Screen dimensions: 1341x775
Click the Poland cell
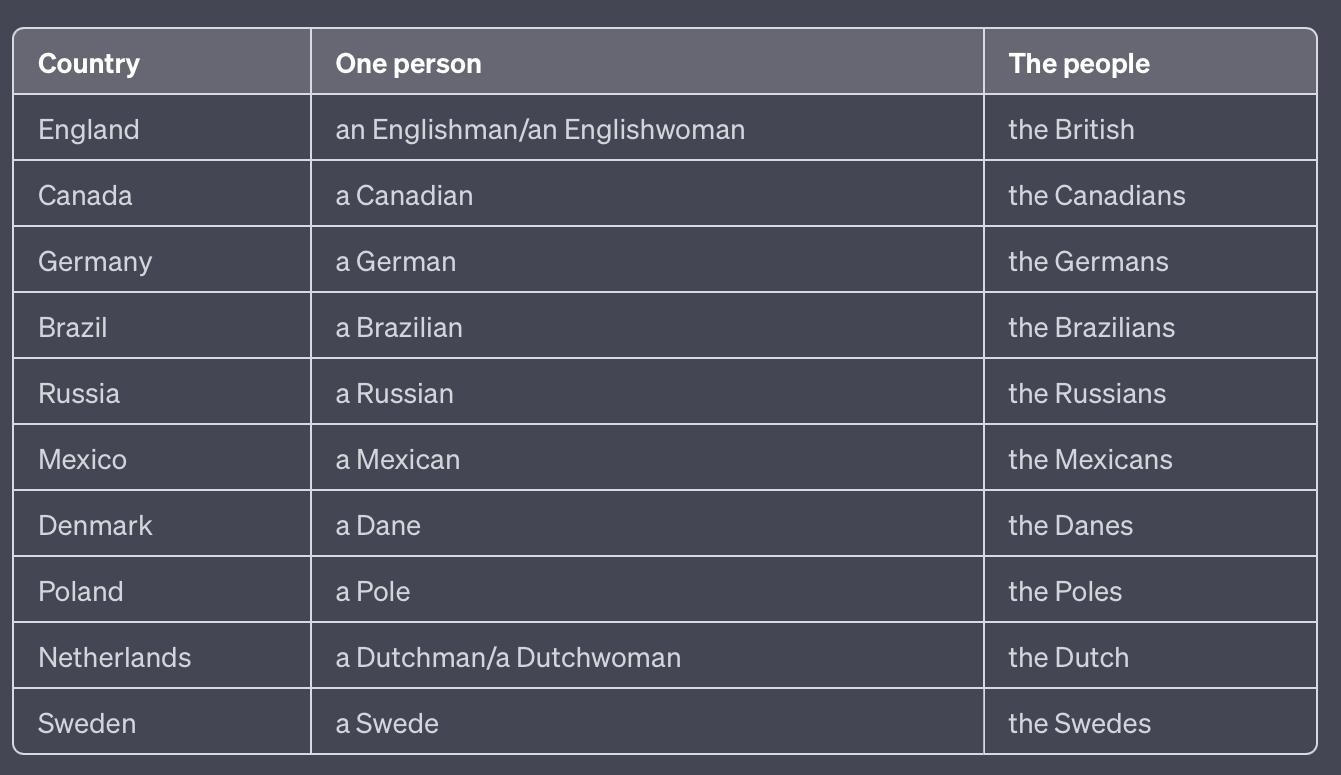pos(162,590)
